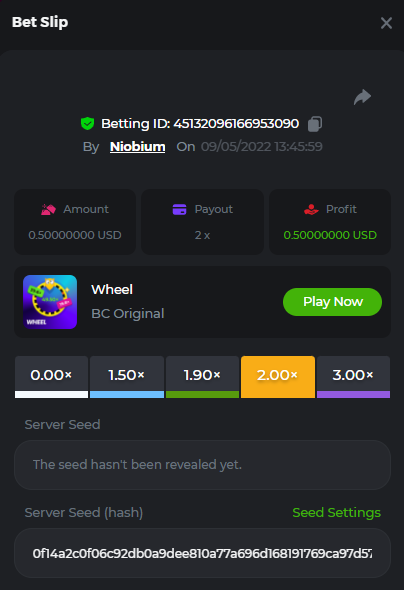The image size is (404, 590).
Task: Click the Profit 0.50000000 USD value
Action: pos(330,235)
